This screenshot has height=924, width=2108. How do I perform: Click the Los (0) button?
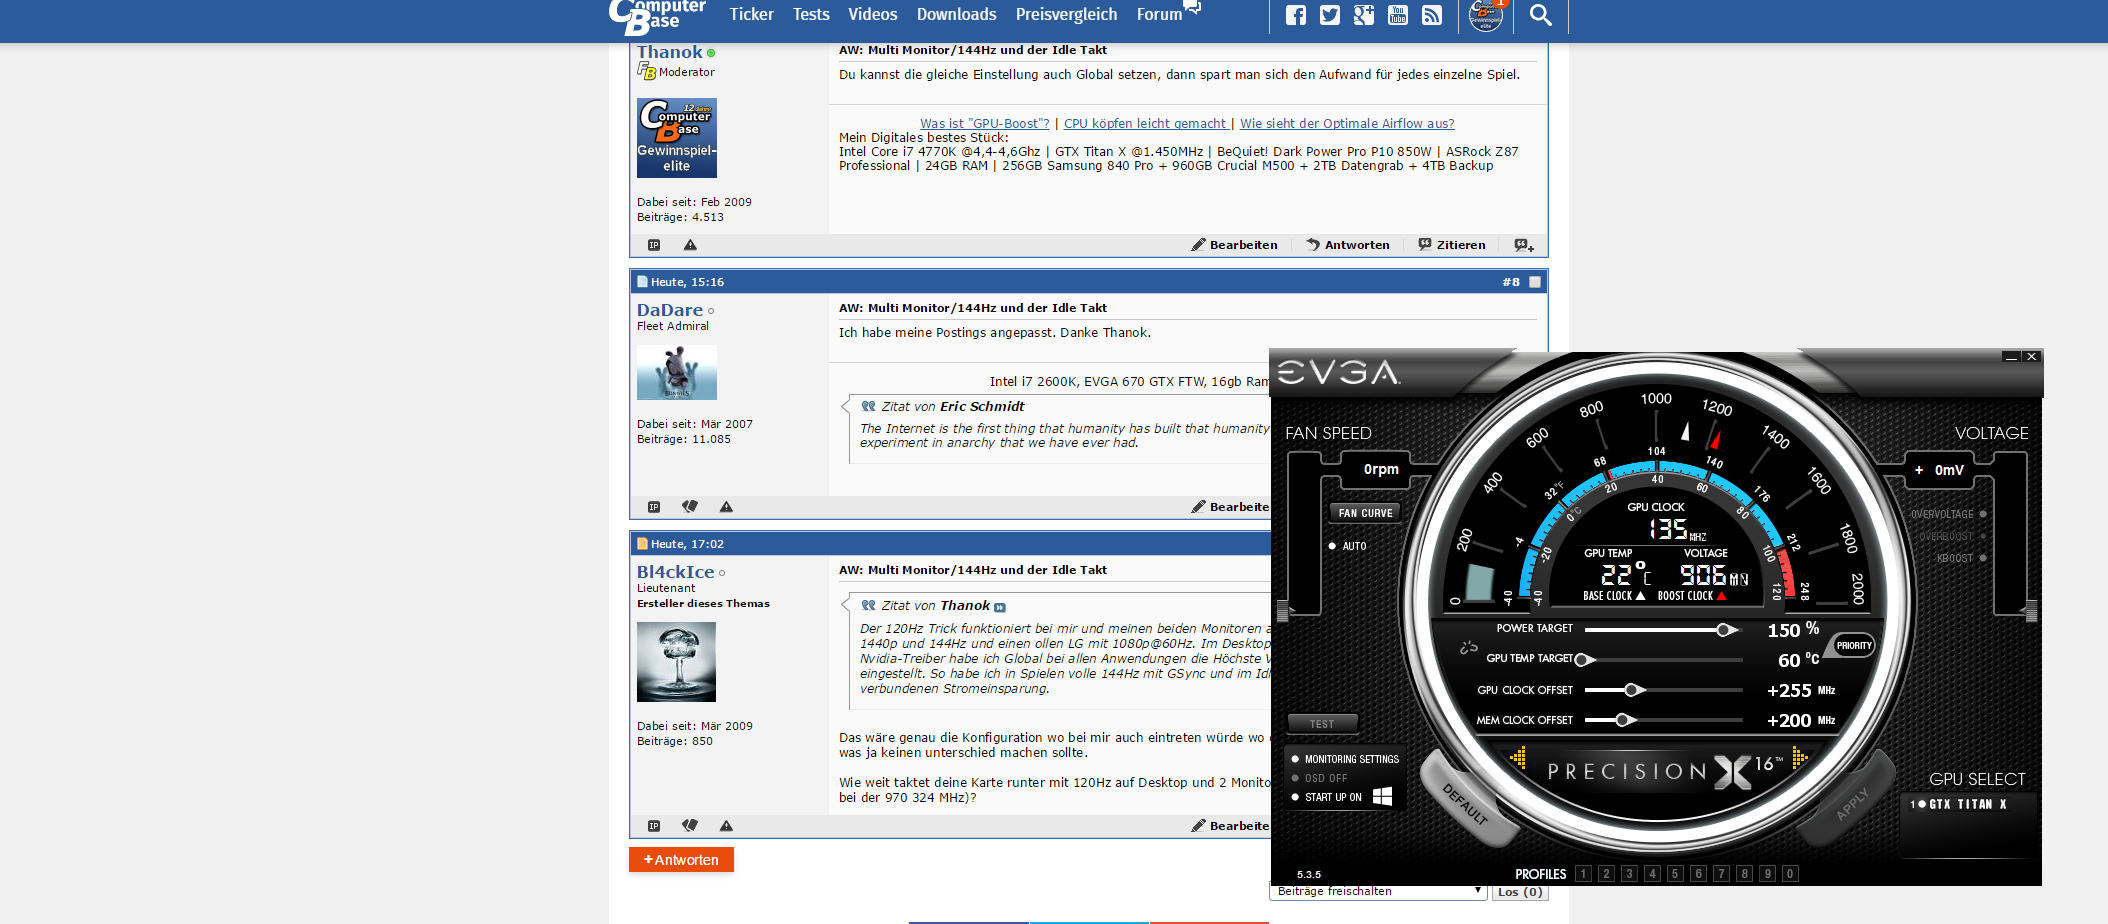1520,892
